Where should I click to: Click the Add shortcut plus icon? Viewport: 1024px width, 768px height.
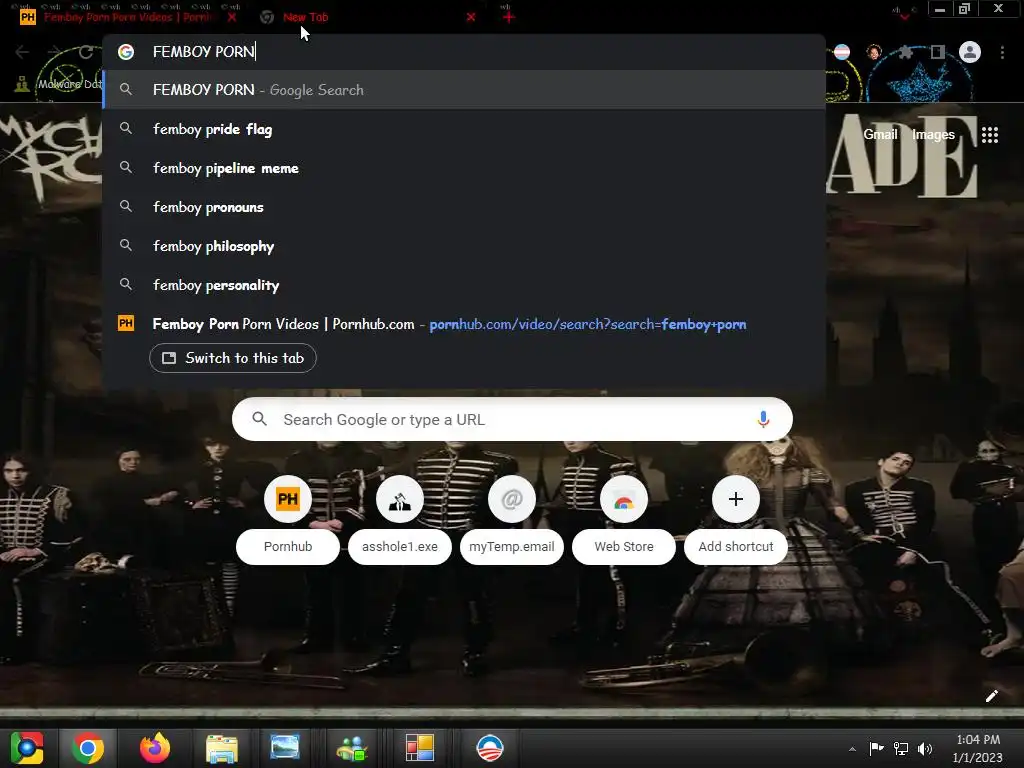coord(735,500)
